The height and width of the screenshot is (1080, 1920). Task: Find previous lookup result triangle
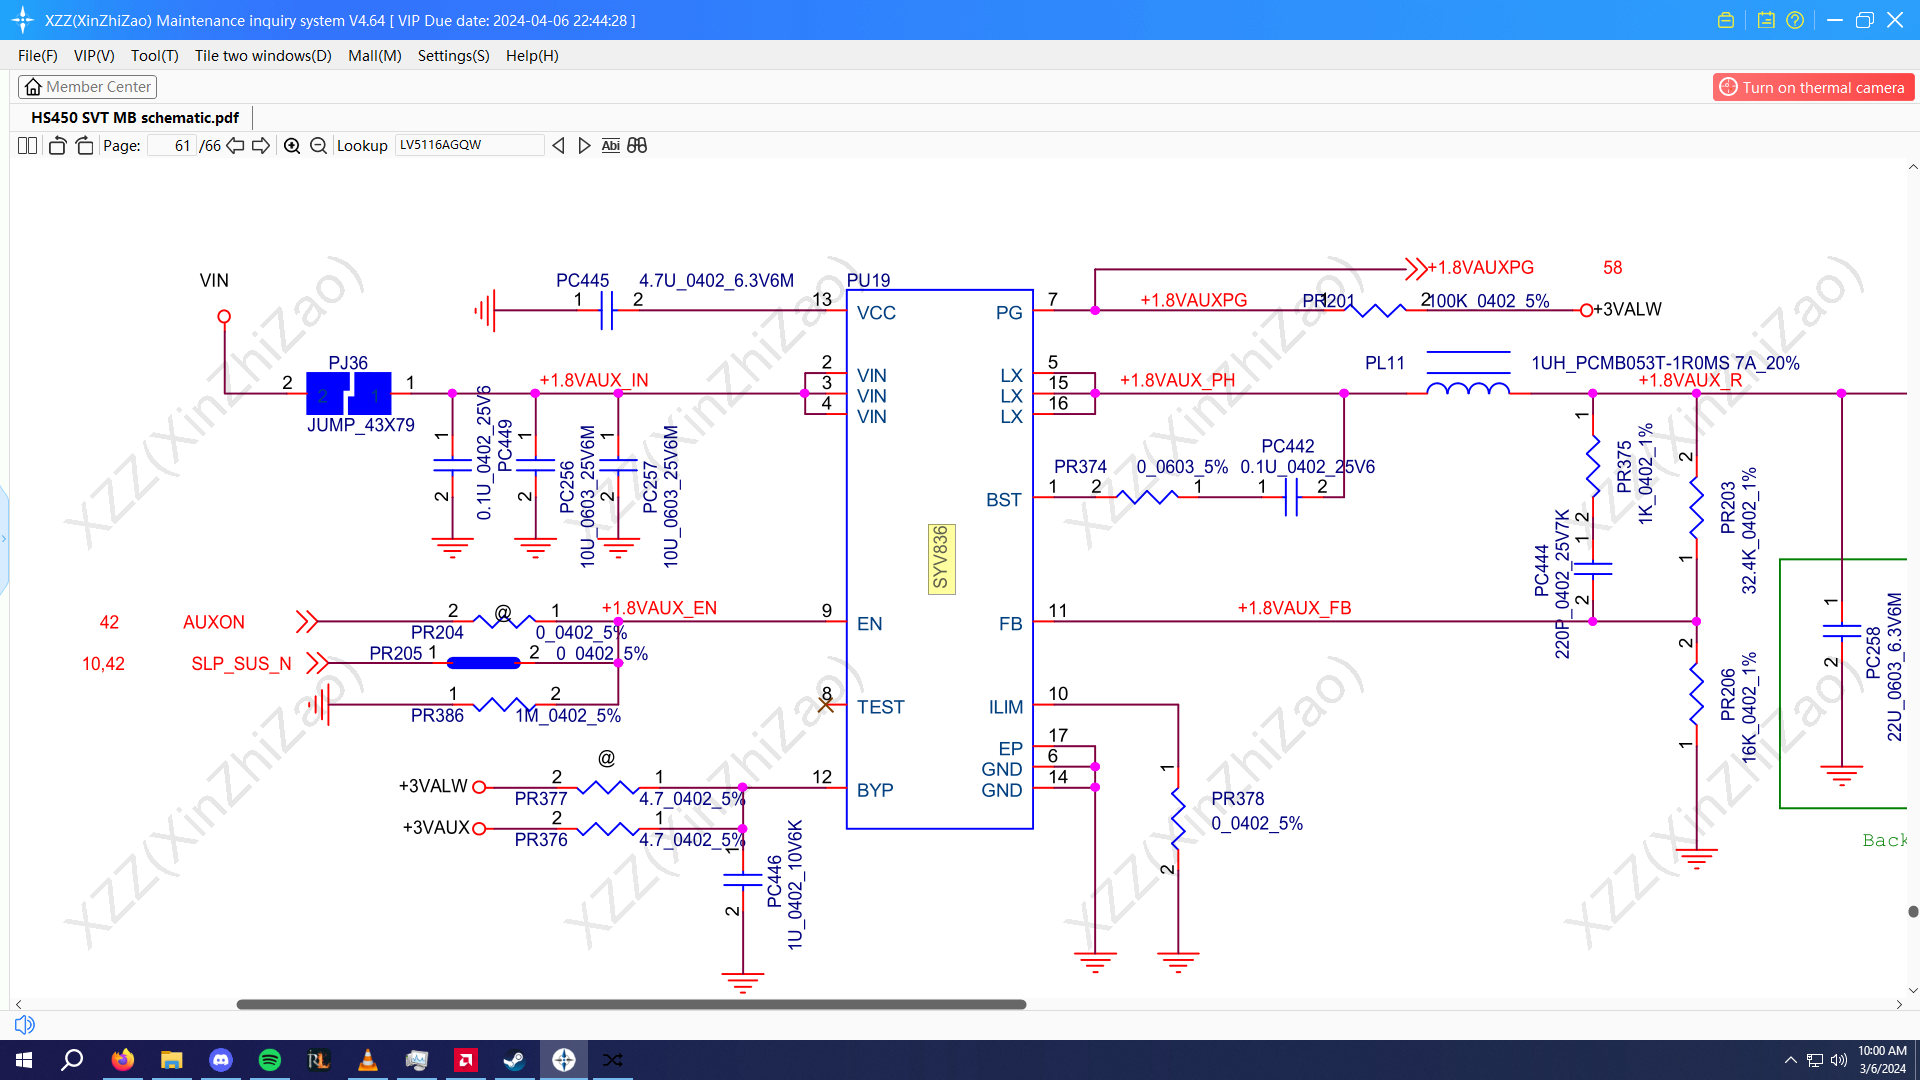[559, 146]
